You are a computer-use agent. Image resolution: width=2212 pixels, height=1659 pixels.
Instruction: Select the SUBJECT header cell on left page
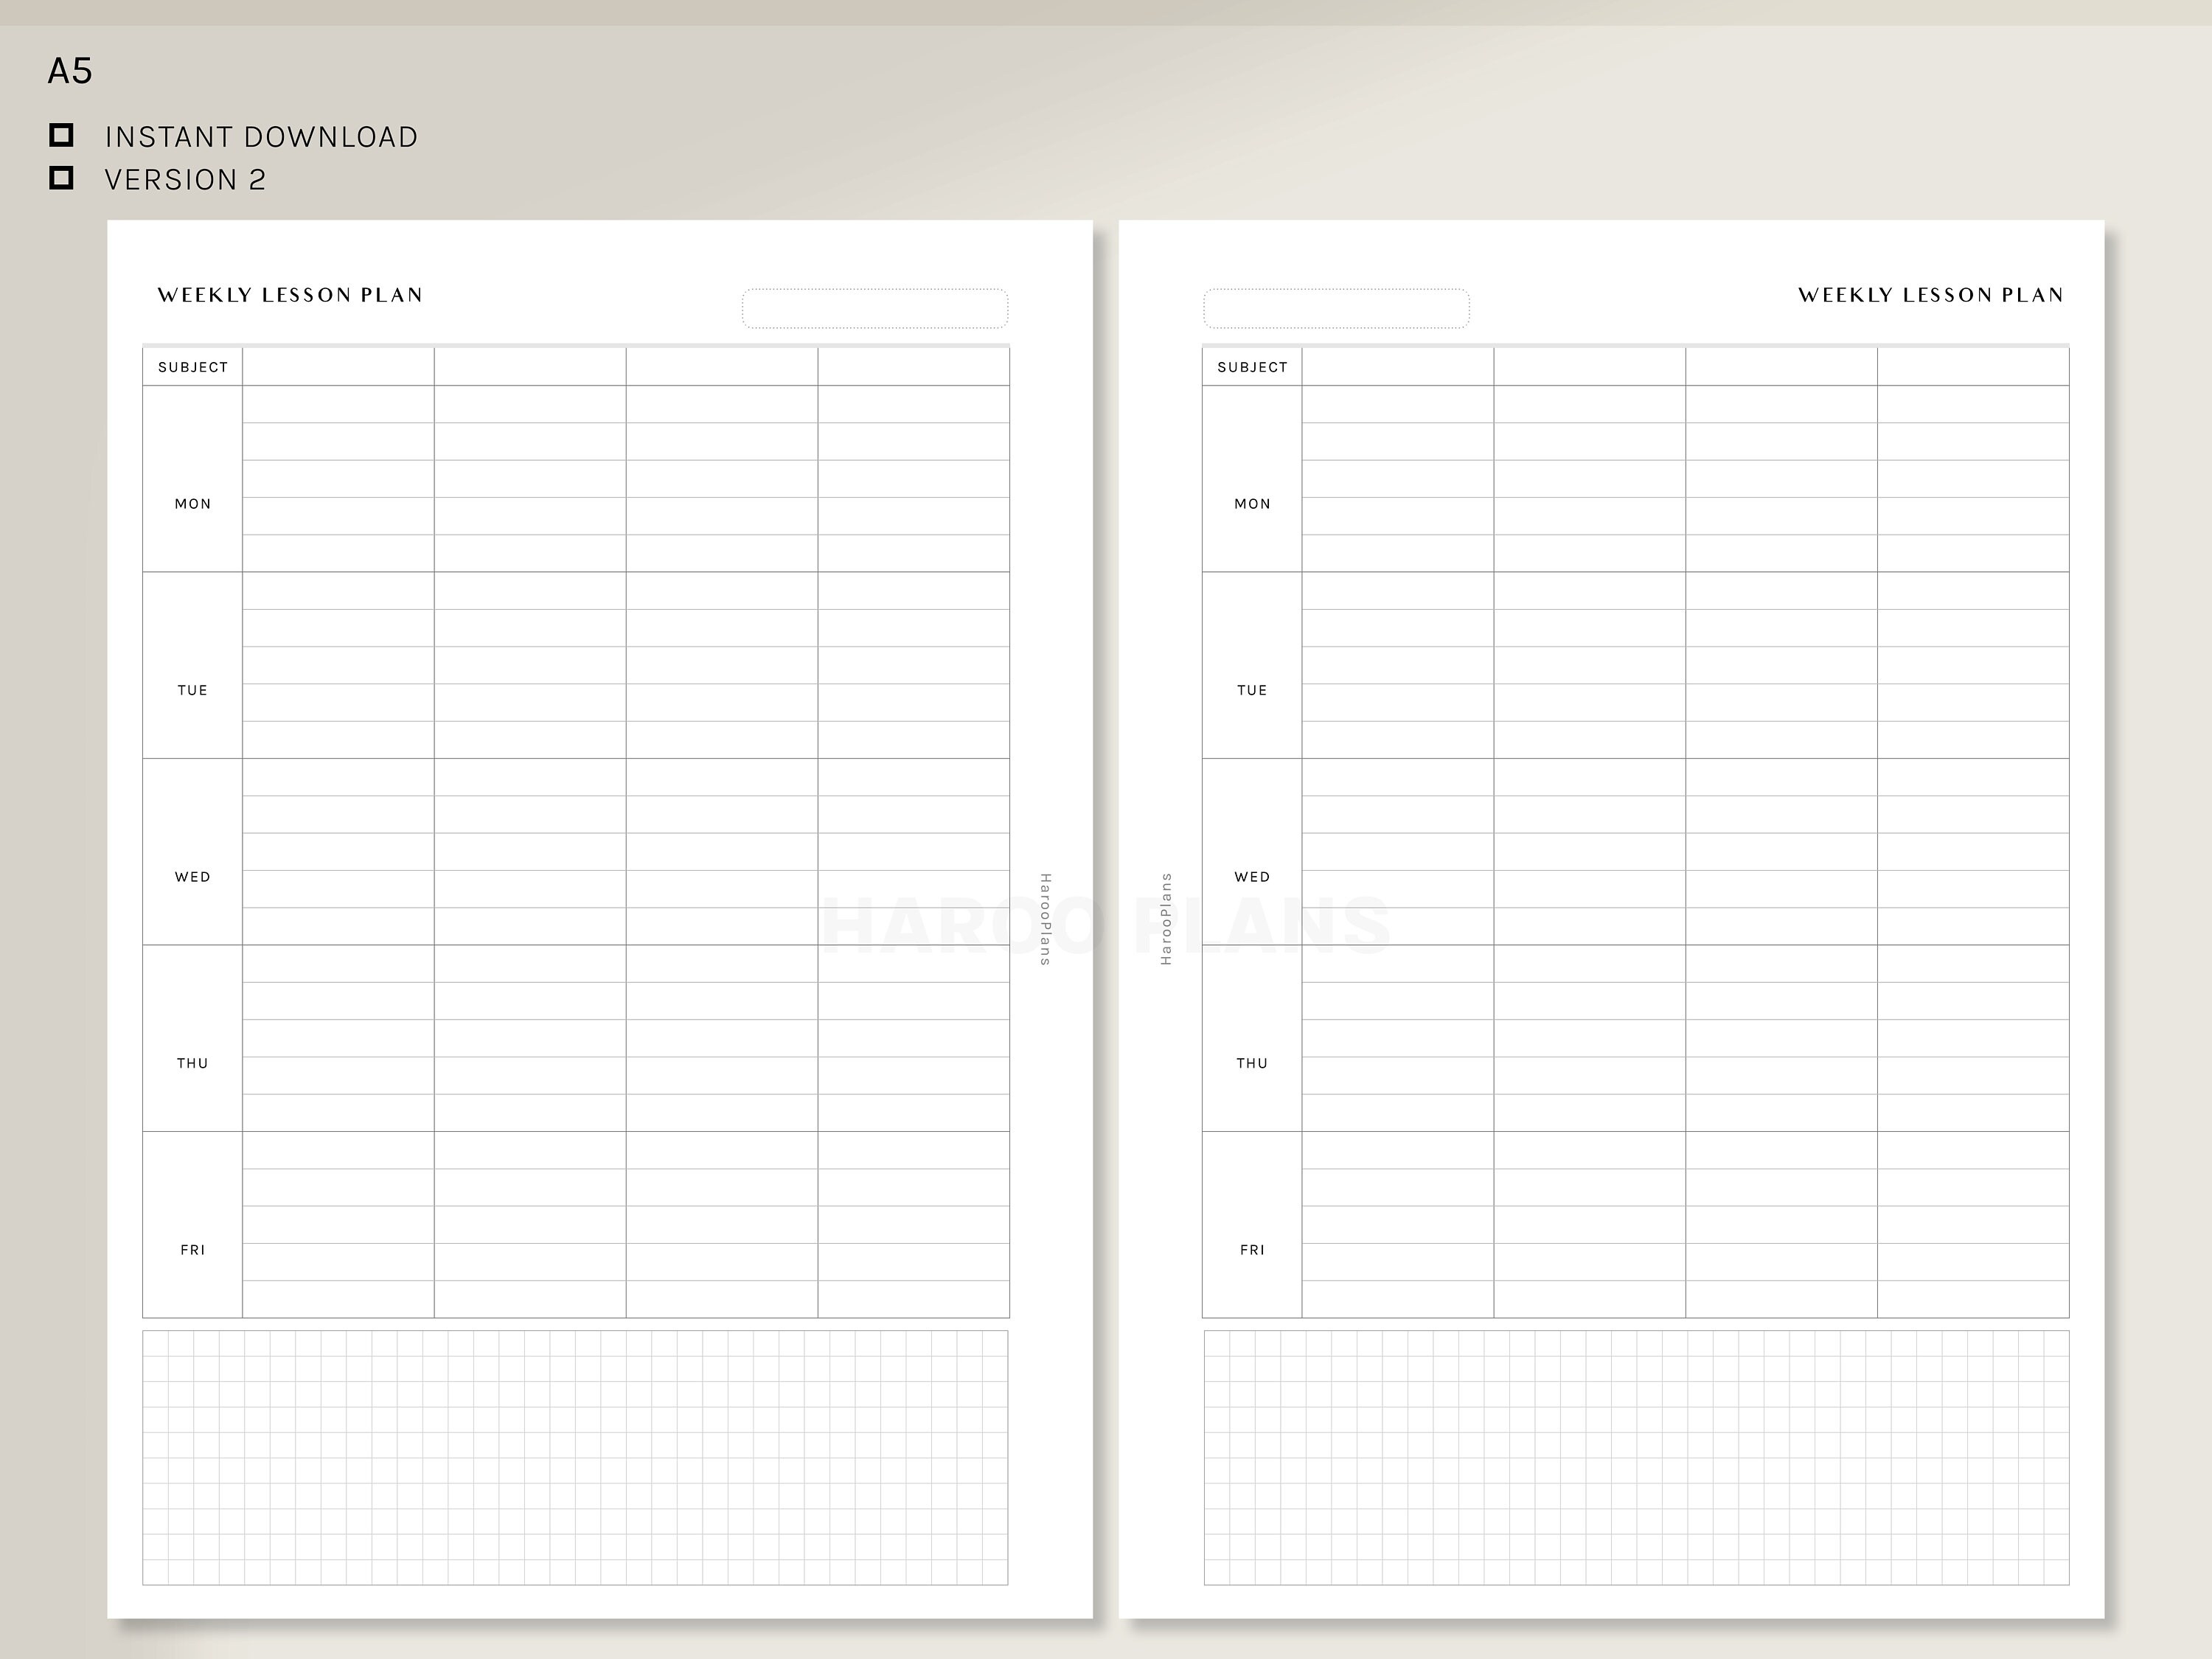click(x=192, y=366)
